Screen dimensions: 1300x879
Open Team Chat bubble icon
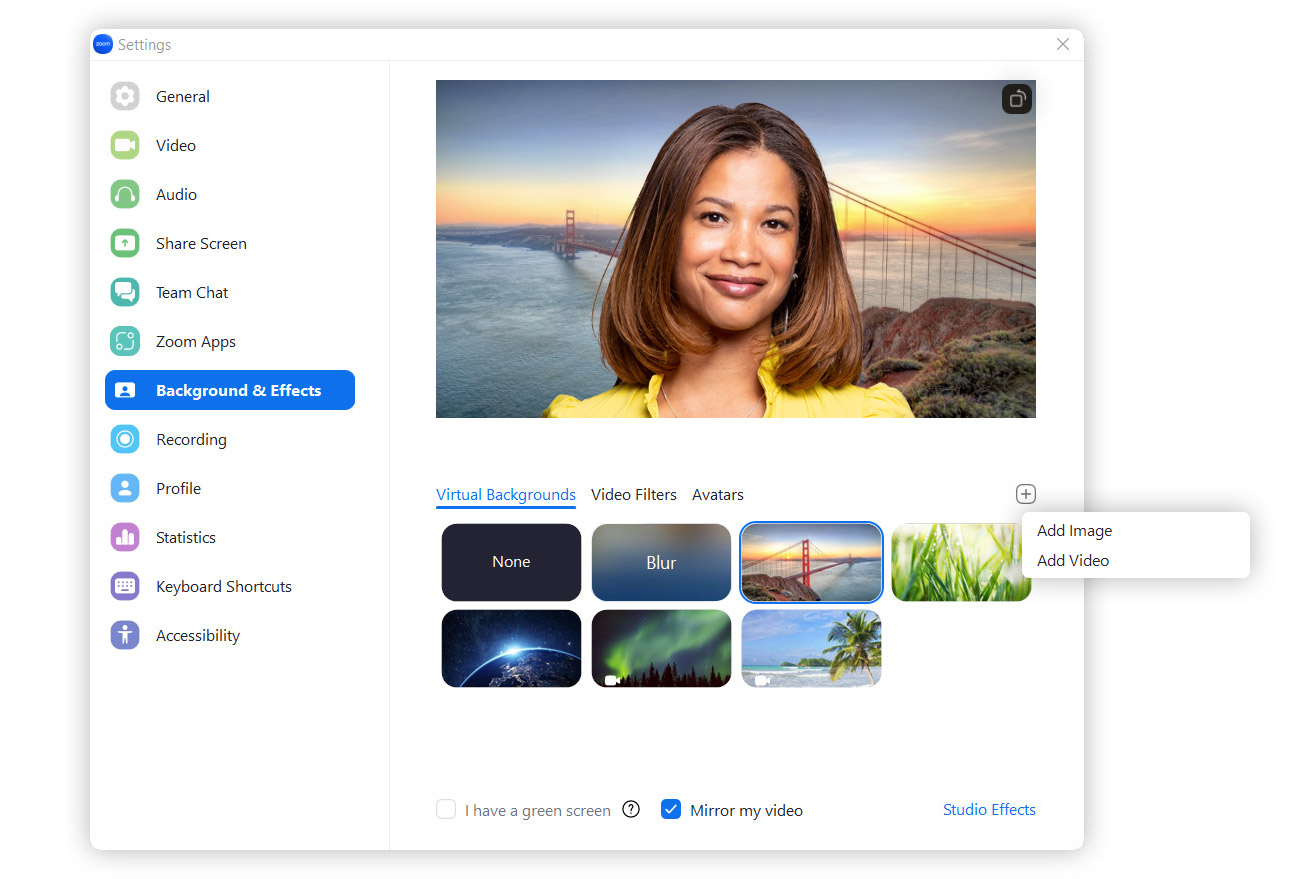[x=125, y=293]
